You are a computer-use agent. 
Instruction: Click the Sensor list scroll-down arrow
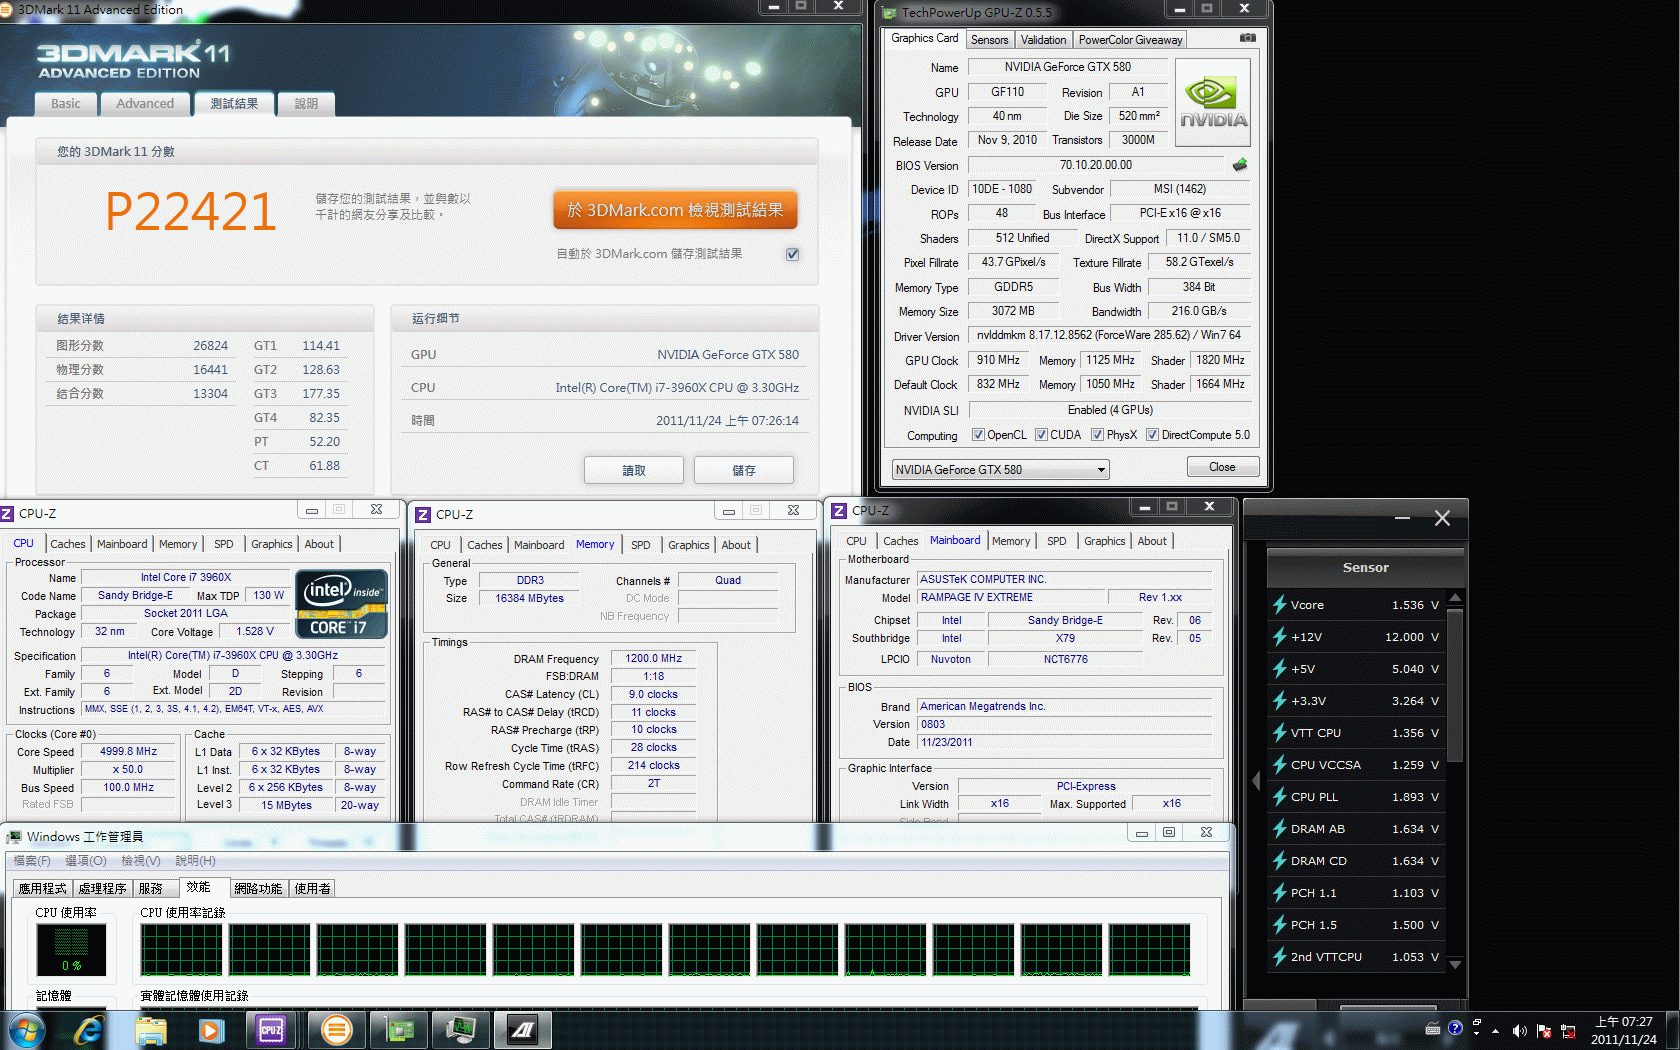tap(1455, 965)
